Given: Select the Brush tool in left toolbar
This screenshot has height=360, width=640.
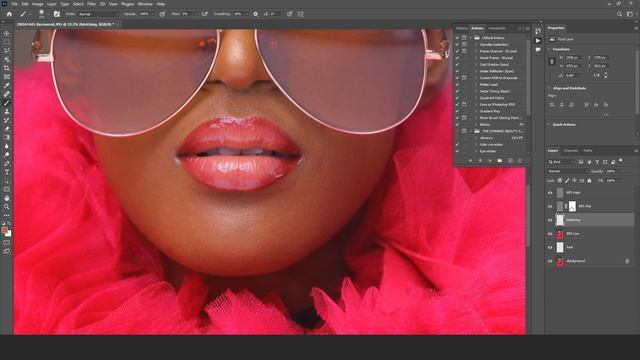Looking at the screenshot, I should pos(7,103).
